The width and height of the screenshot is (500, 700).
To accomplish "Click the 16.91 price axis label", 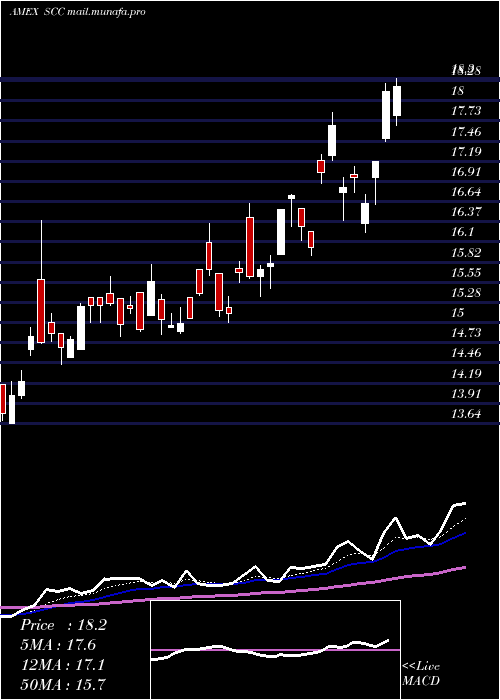I will coord(466,172).
